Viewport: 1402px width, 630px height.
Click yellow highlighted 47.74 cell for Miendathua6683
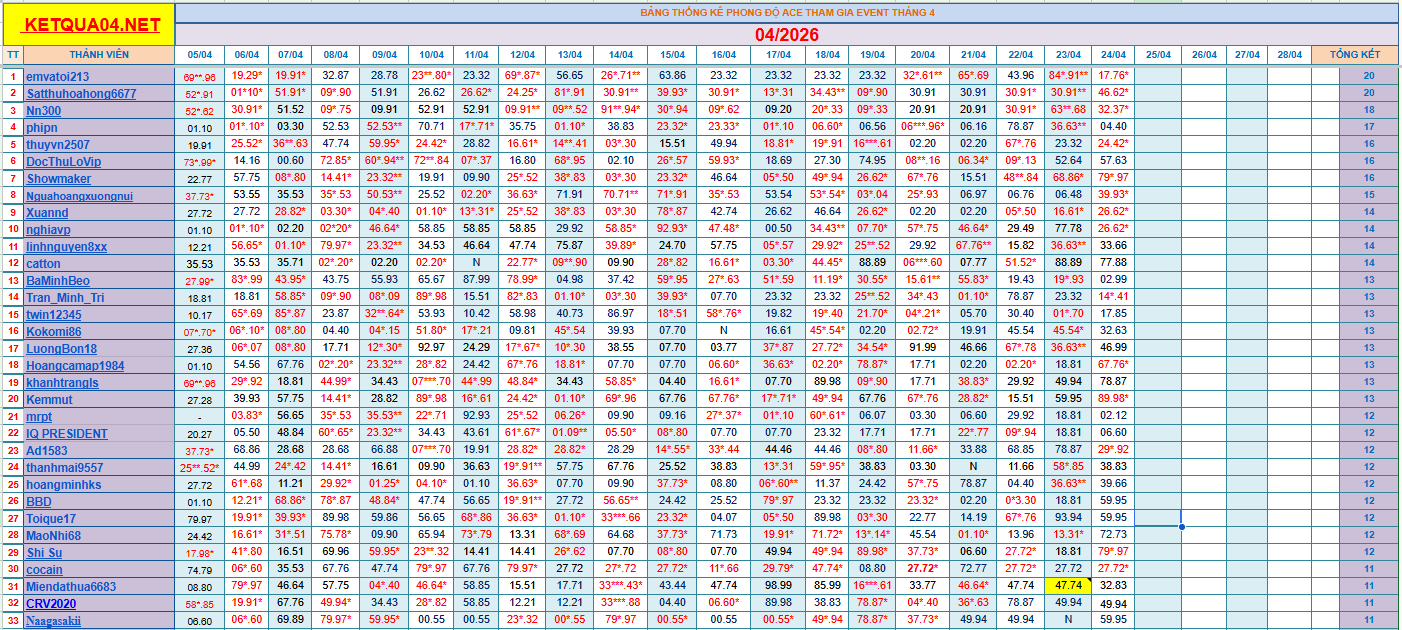coord(1068,586)
